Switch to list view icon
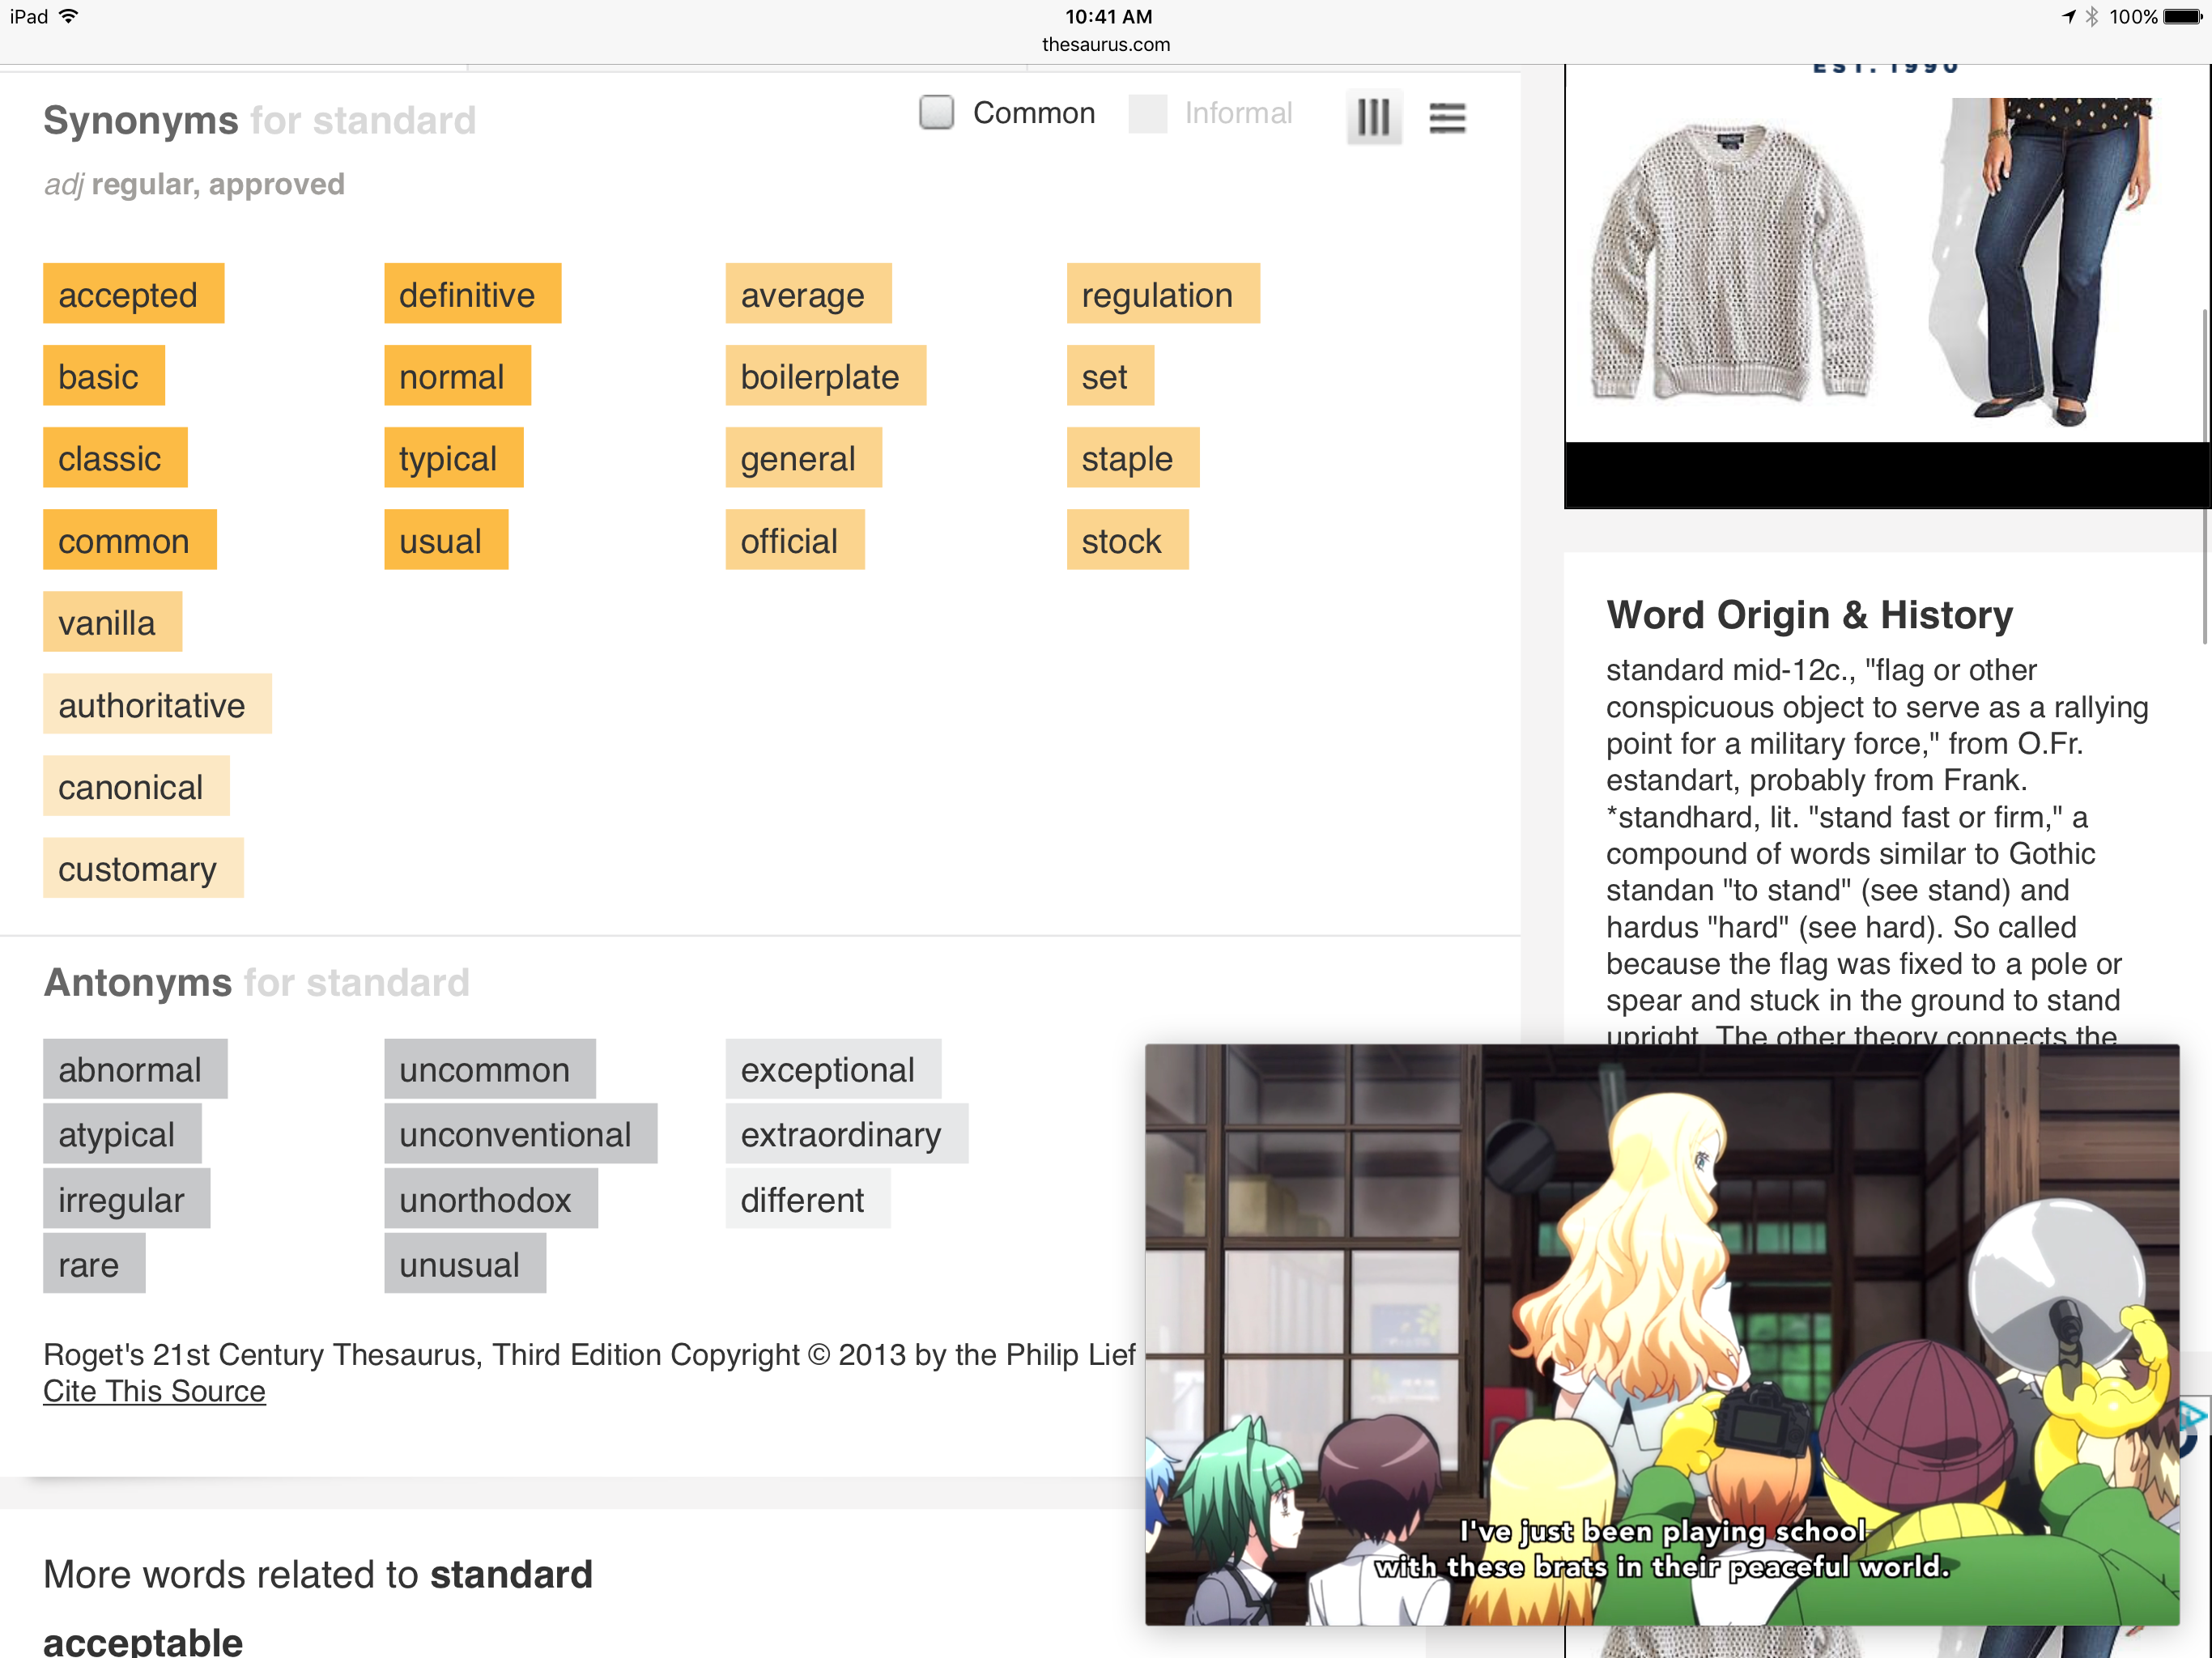Screen dimensions: 2212x1658 point(1446,117)
